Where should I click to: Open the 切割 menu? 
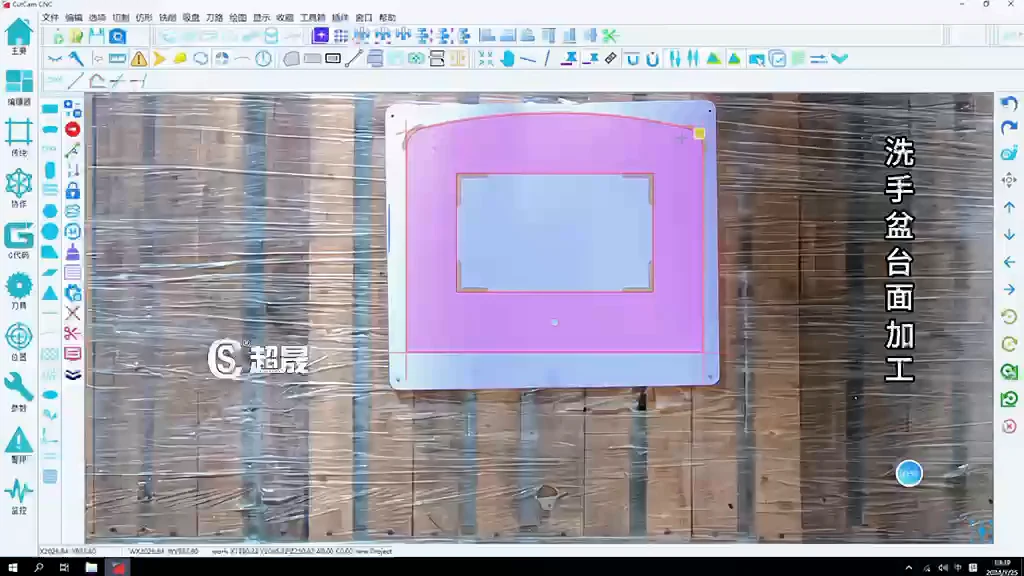(121, 18)
